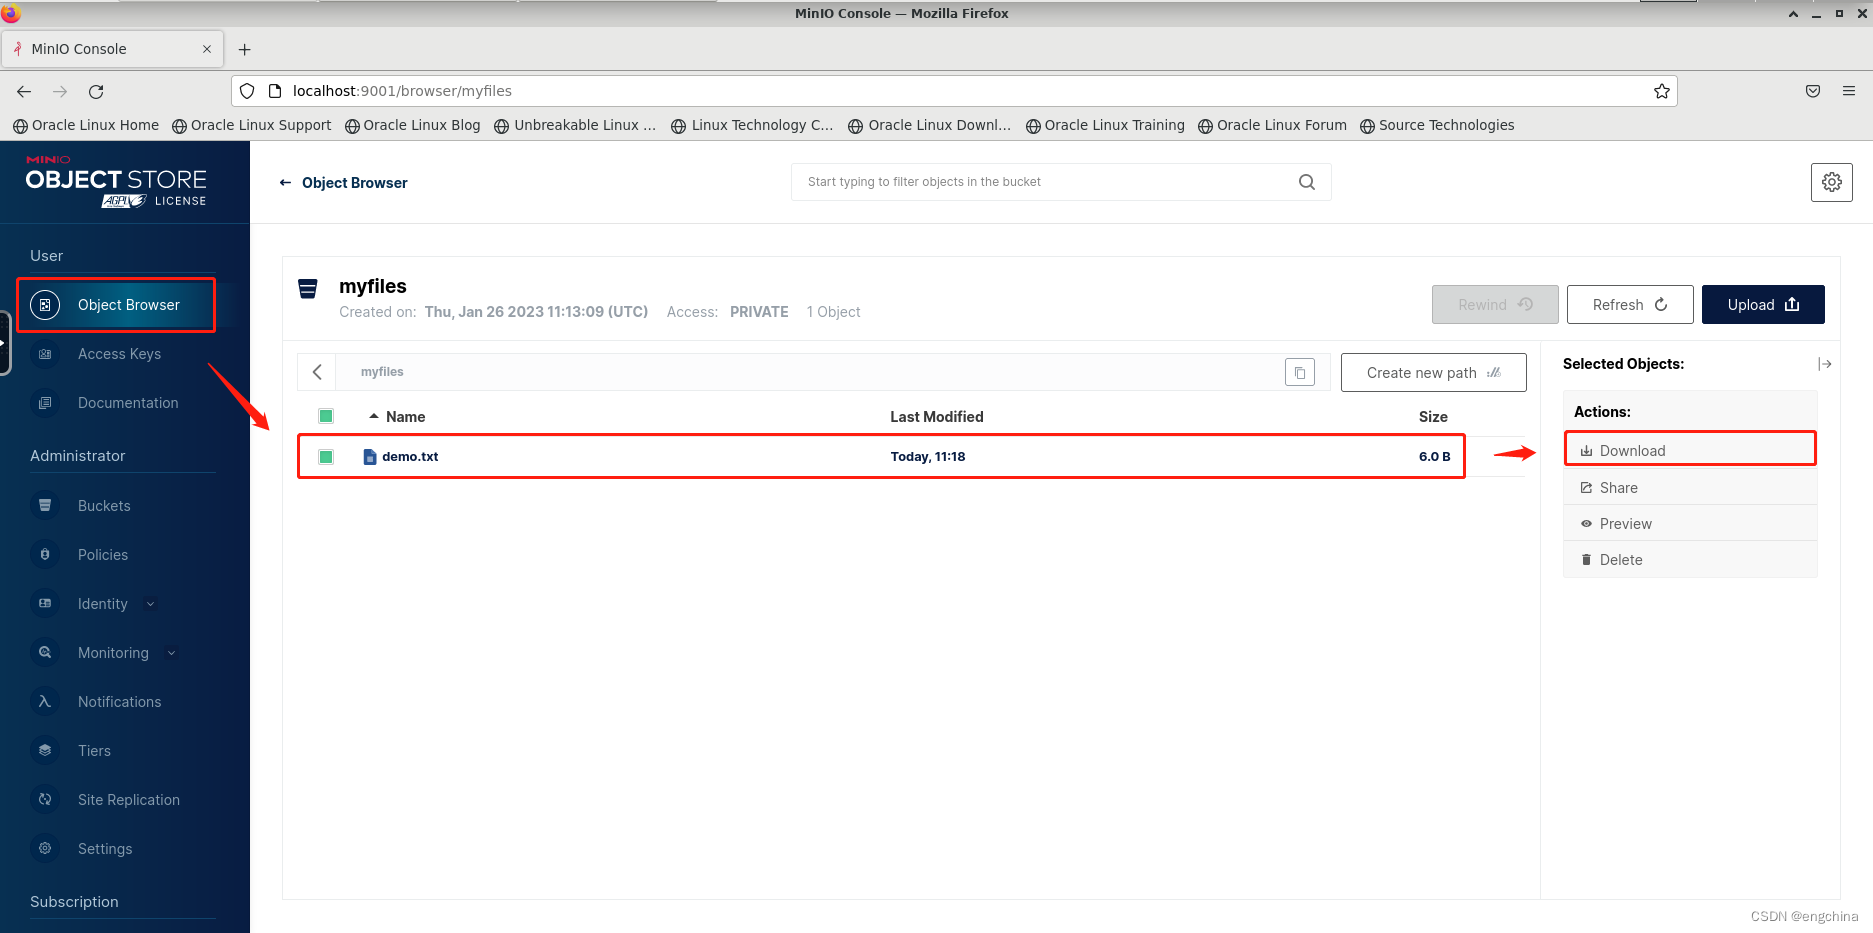Sort objects by the Name column arrow

coord(374,416)
